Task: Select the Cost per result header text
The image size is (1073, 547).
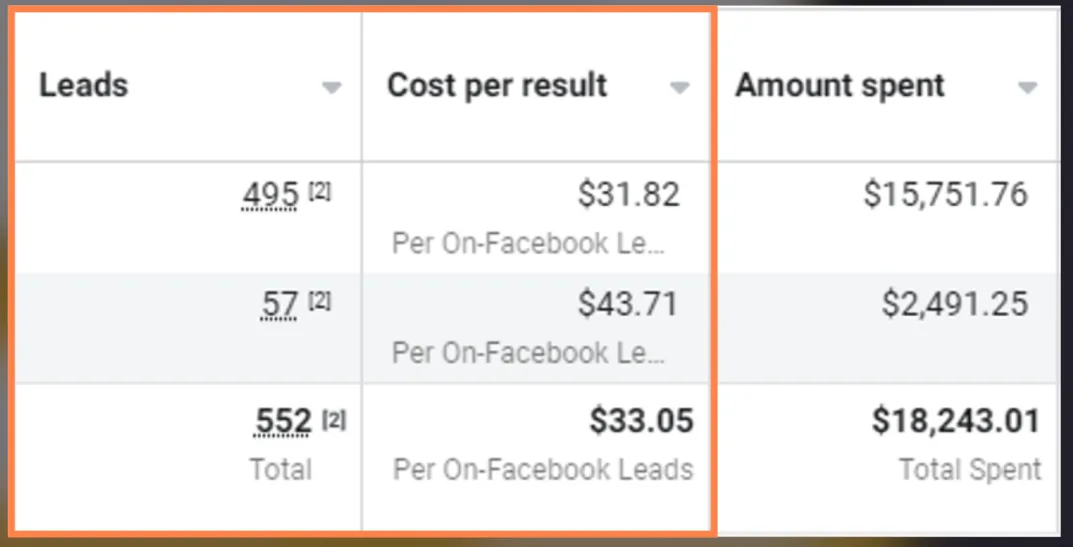Action: point(497,86)
